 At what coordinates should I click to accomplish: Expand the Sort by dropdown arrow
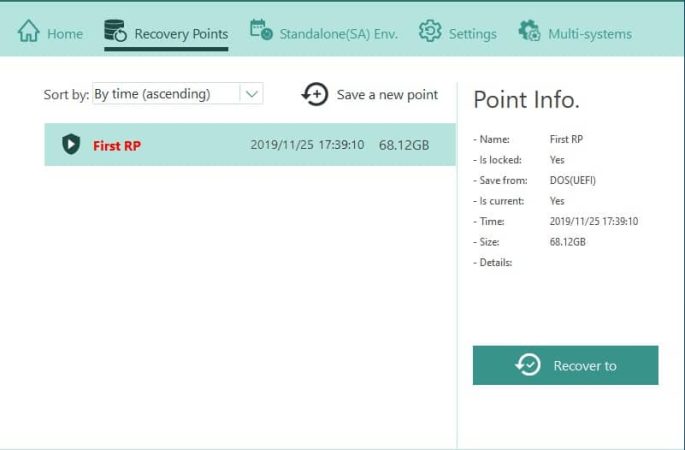252,94
